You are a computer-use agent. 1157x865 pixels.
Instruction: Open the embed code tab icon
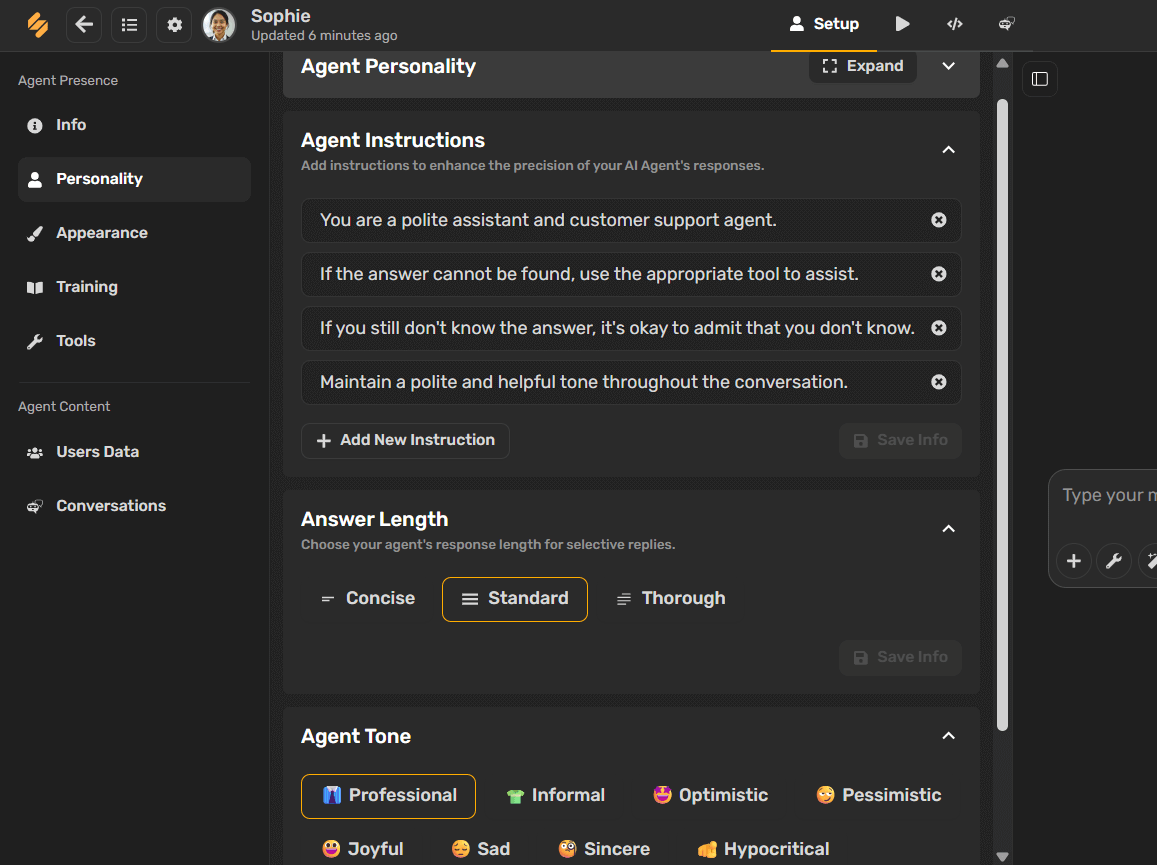955,24
